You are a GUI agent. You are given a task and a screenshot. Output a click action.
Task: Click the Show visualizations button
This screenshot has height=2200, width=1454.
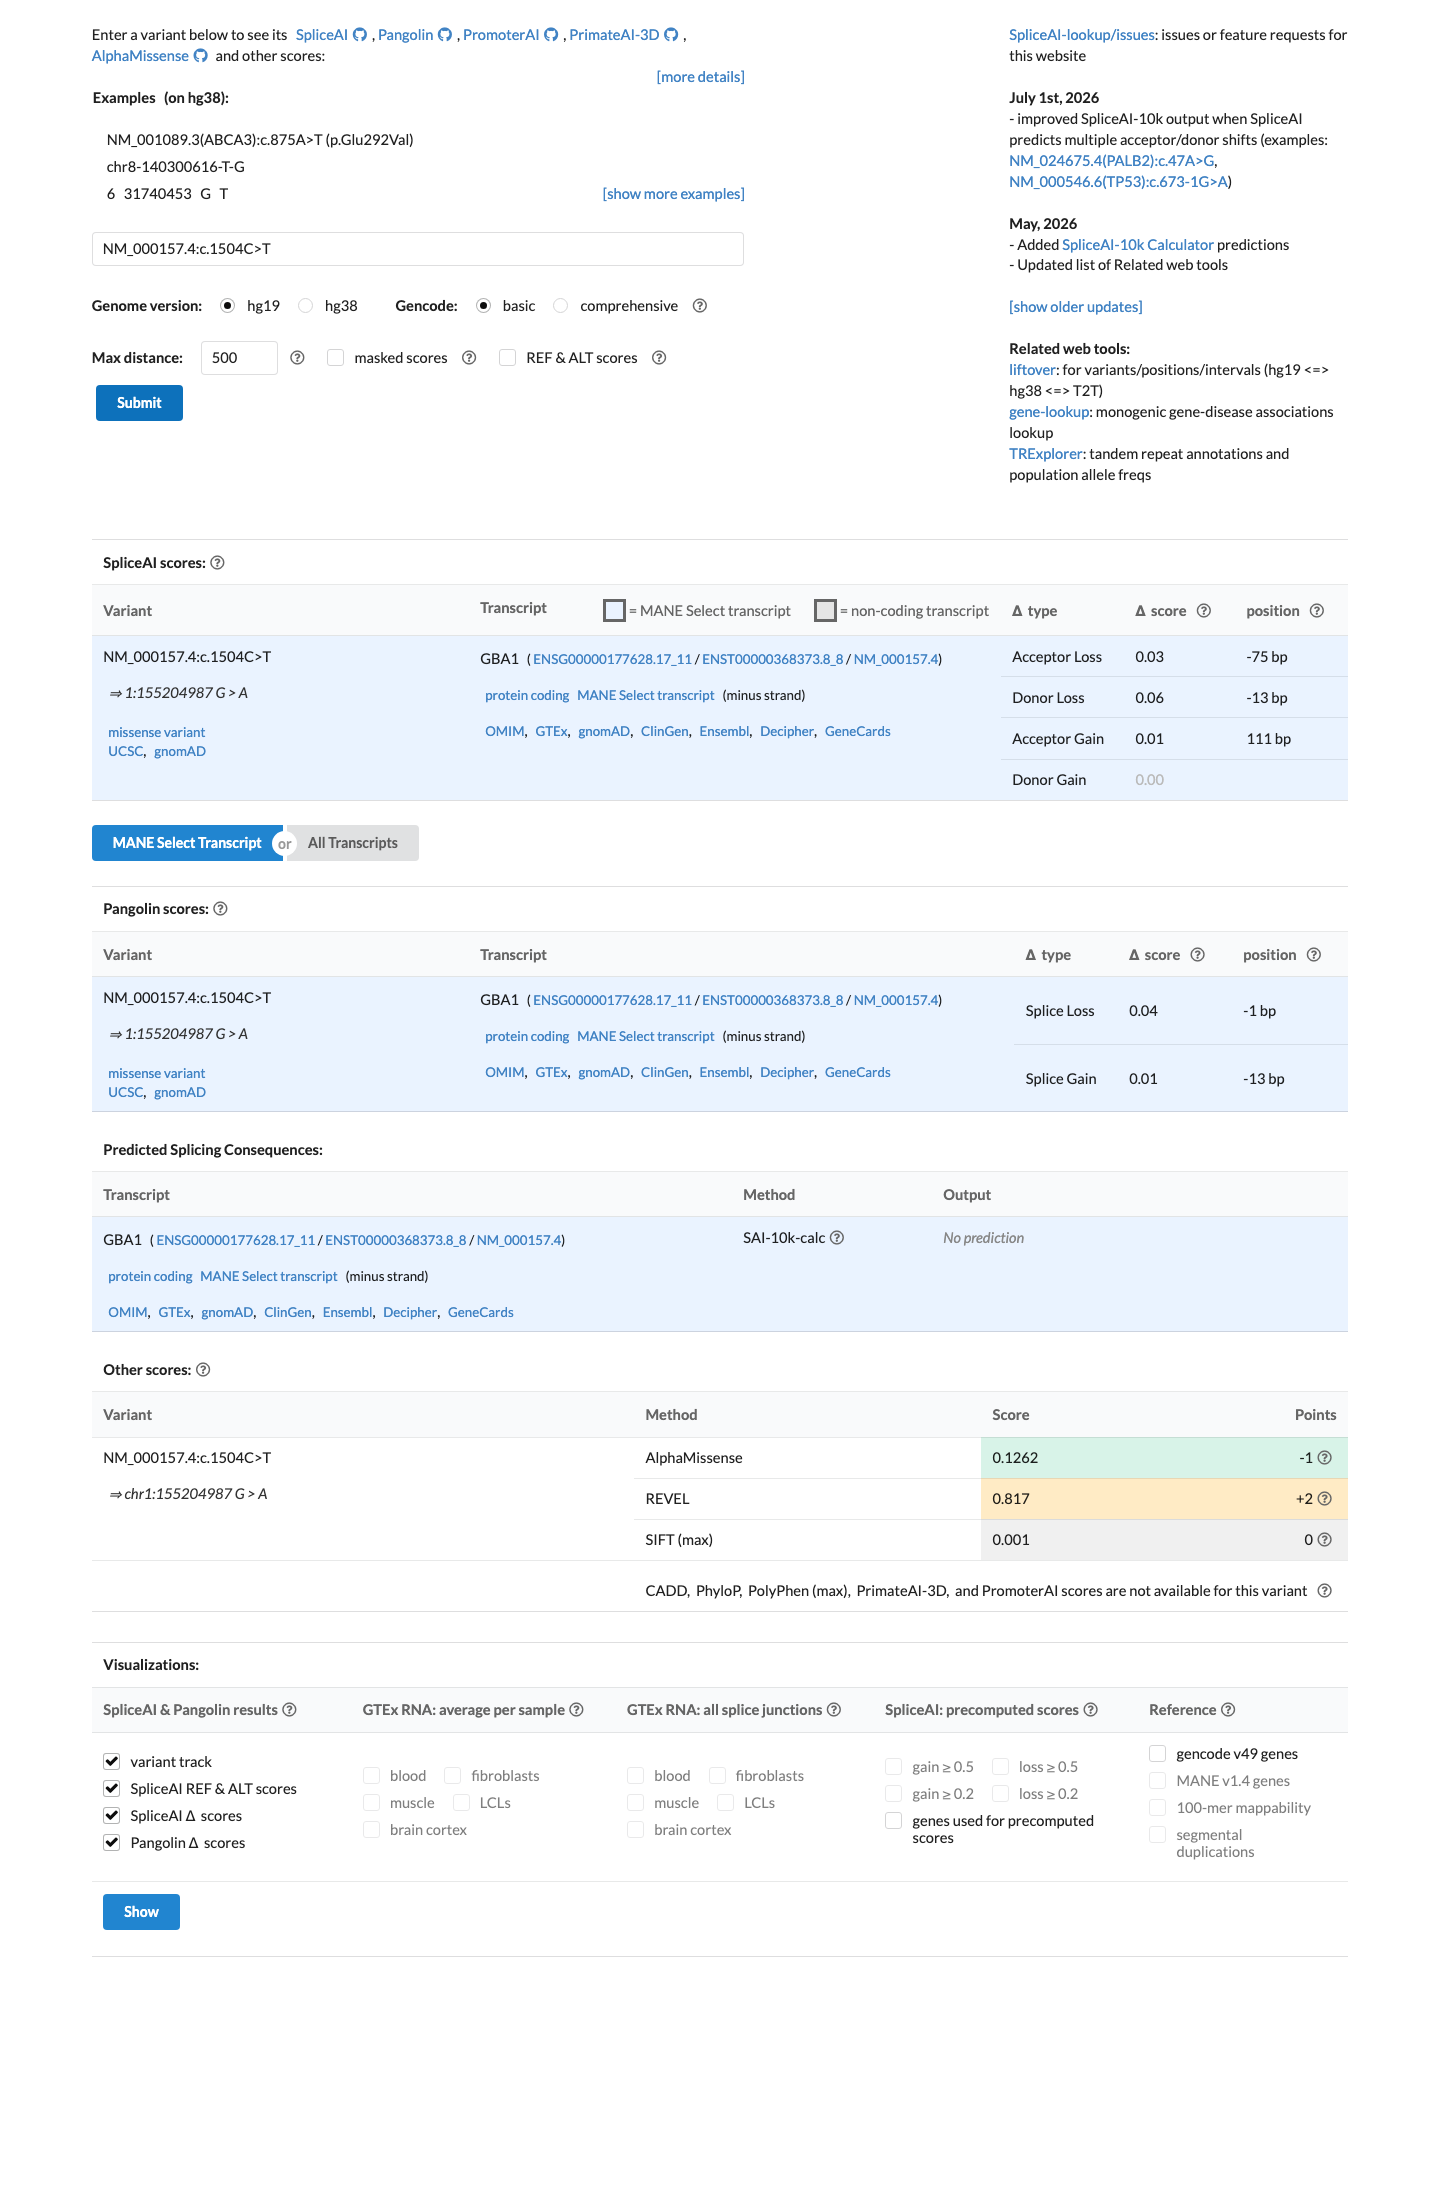(141, 1912)
